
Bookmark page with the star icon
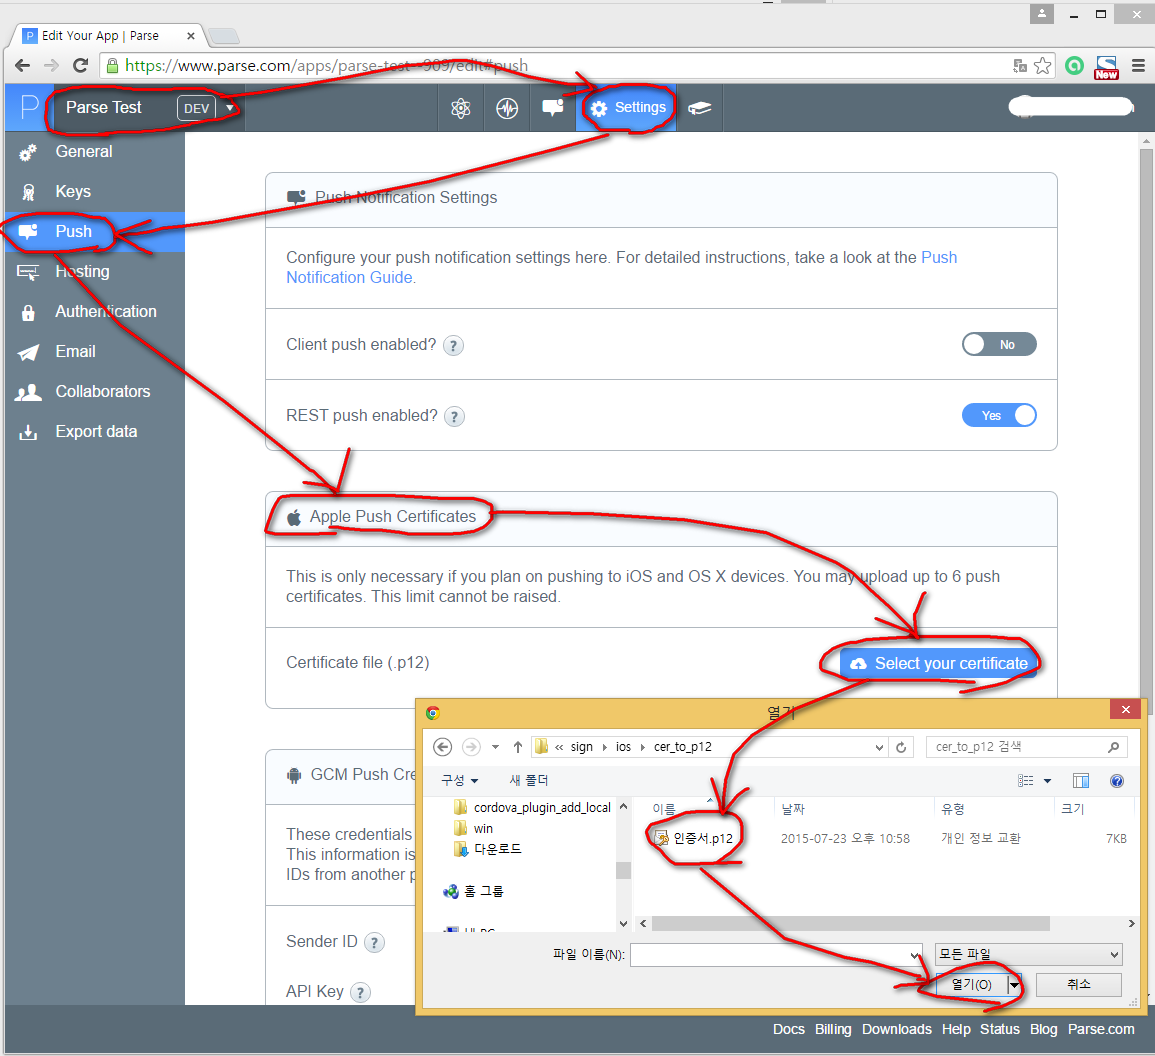(1042, 66)
